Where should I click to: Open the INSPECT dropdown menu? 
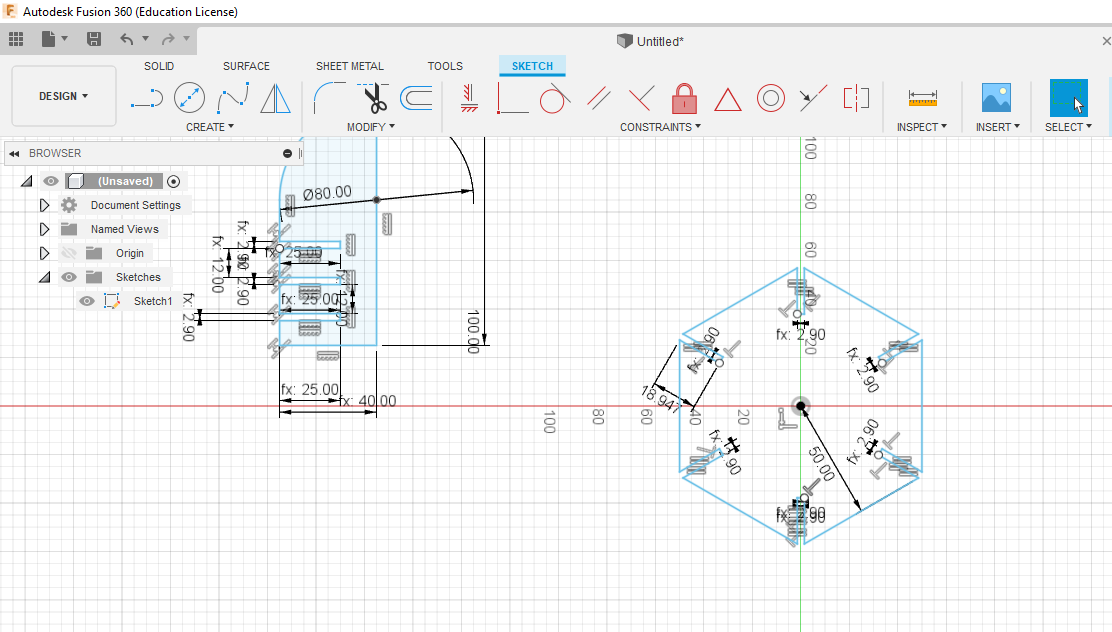pos(922,127)
